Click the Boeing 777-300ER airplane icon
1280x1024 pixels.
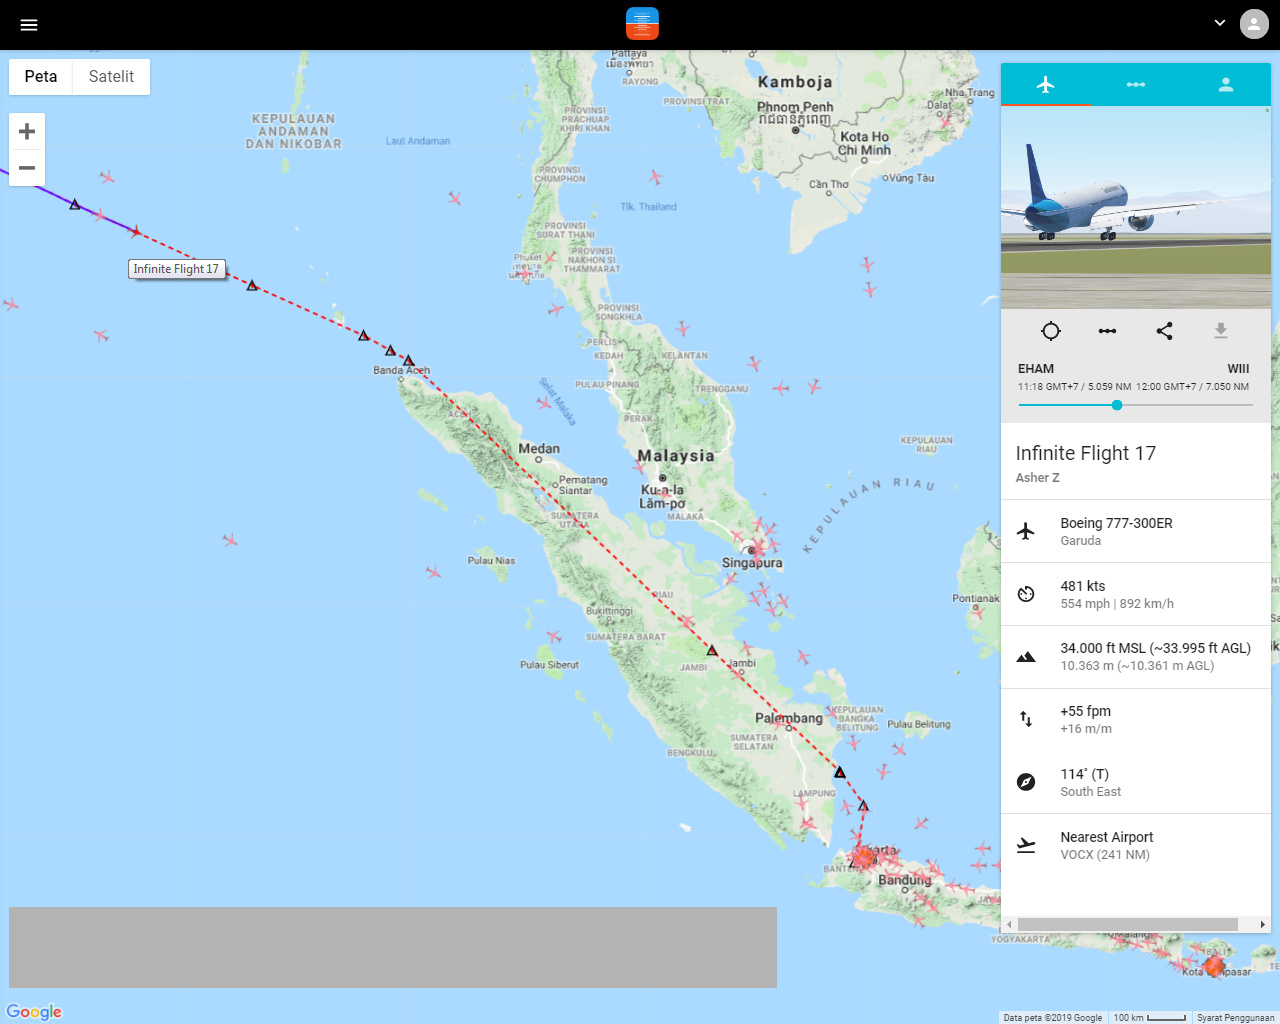point(1026,531)
